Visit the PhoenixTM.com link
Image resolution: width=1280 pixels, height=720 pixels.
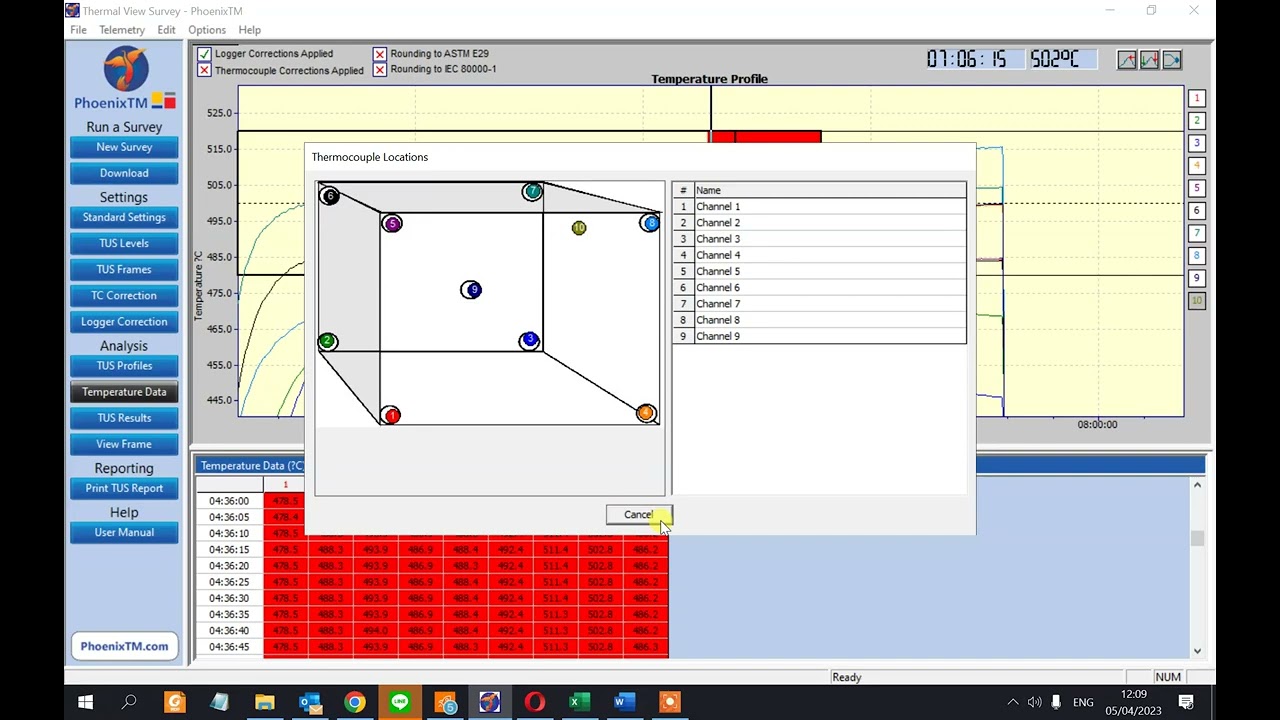(124, 646)
